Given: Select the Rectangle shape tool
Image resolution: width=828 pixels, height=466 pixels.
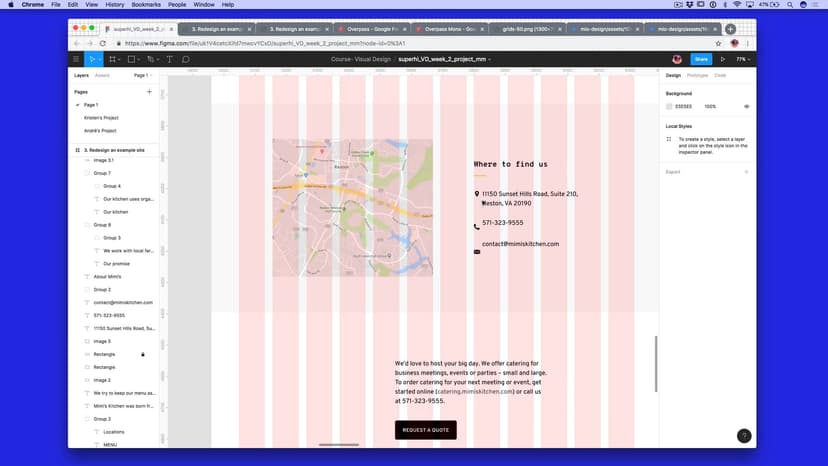Looking at the screenshot, I should pyautogui.click(x=131, y=60).
